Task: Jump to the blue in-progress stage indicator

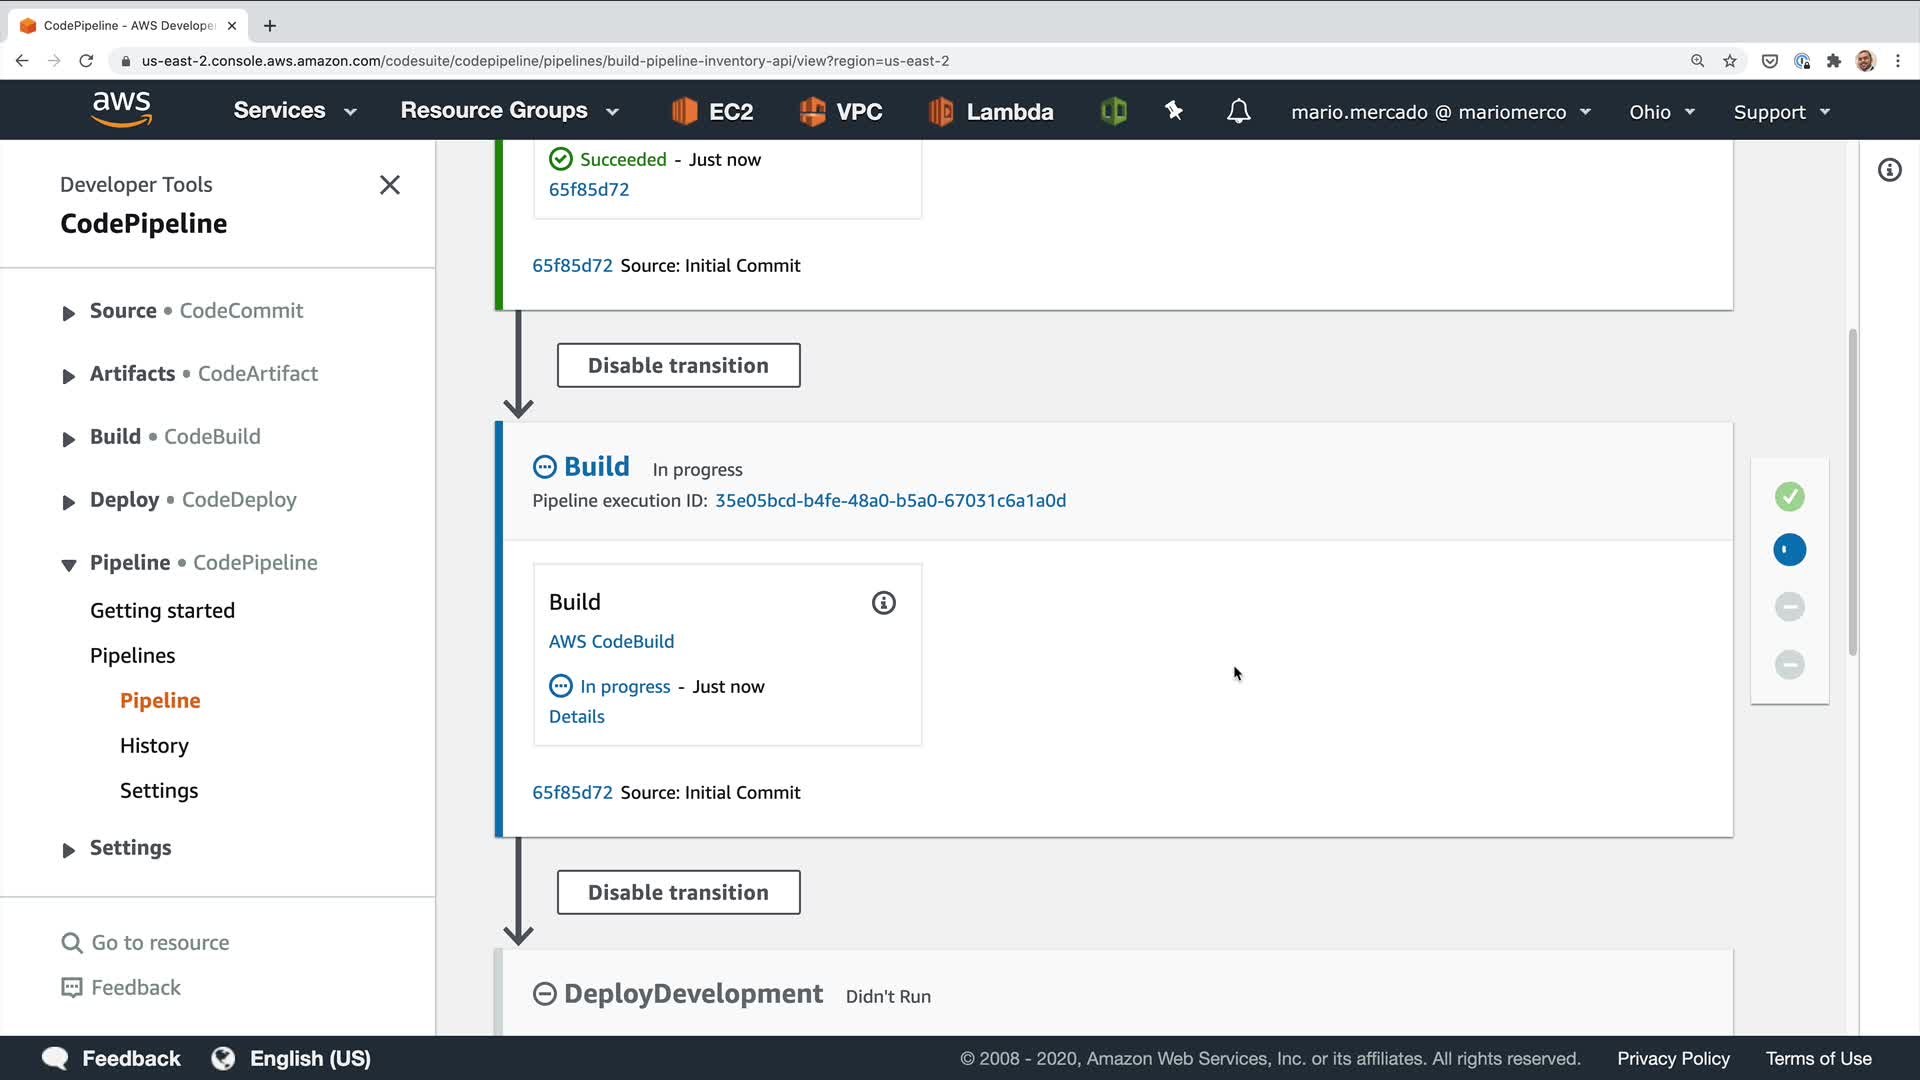Action: click(1789, 550)
